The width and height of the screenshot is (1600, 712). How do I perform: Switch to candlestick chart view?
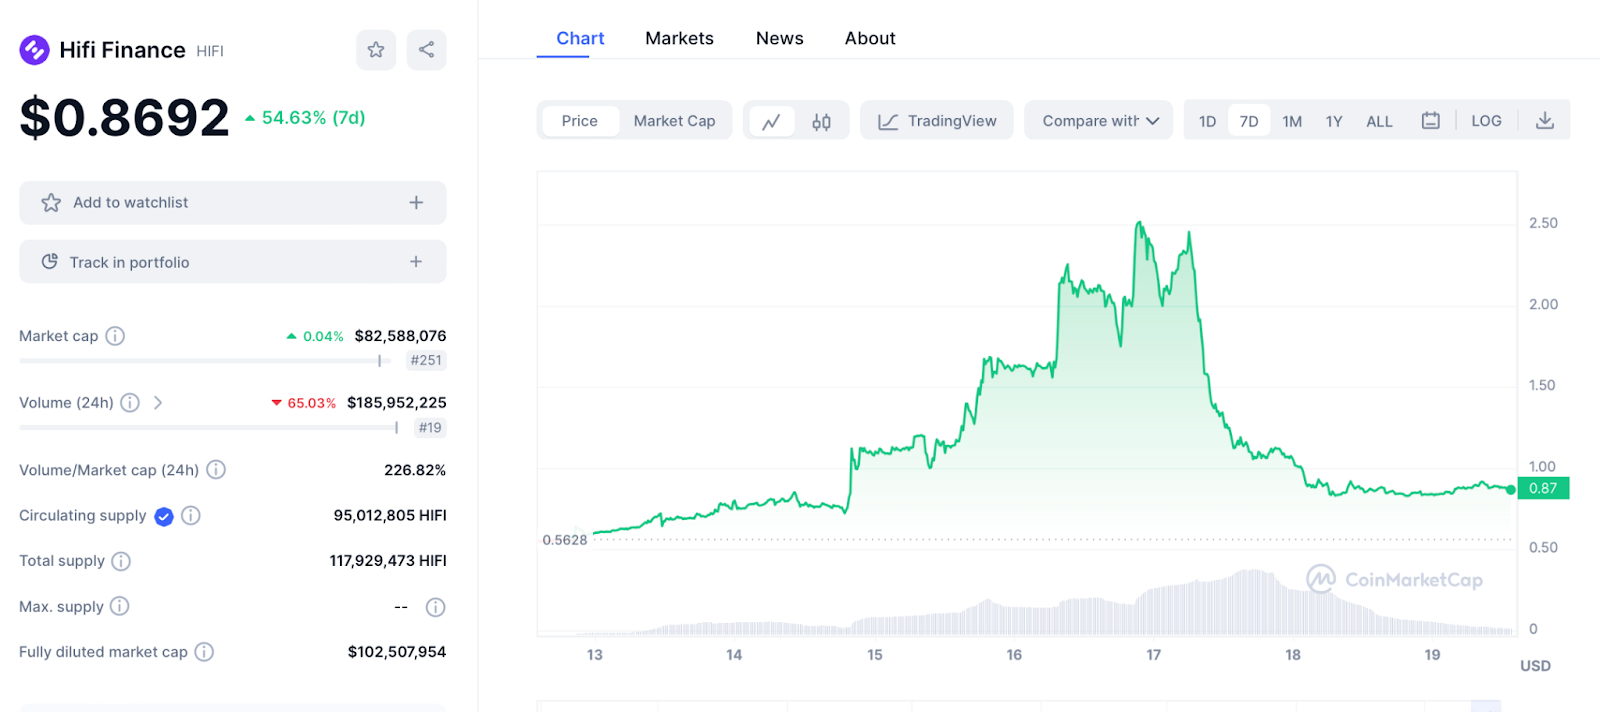click(x=821, y=121)
